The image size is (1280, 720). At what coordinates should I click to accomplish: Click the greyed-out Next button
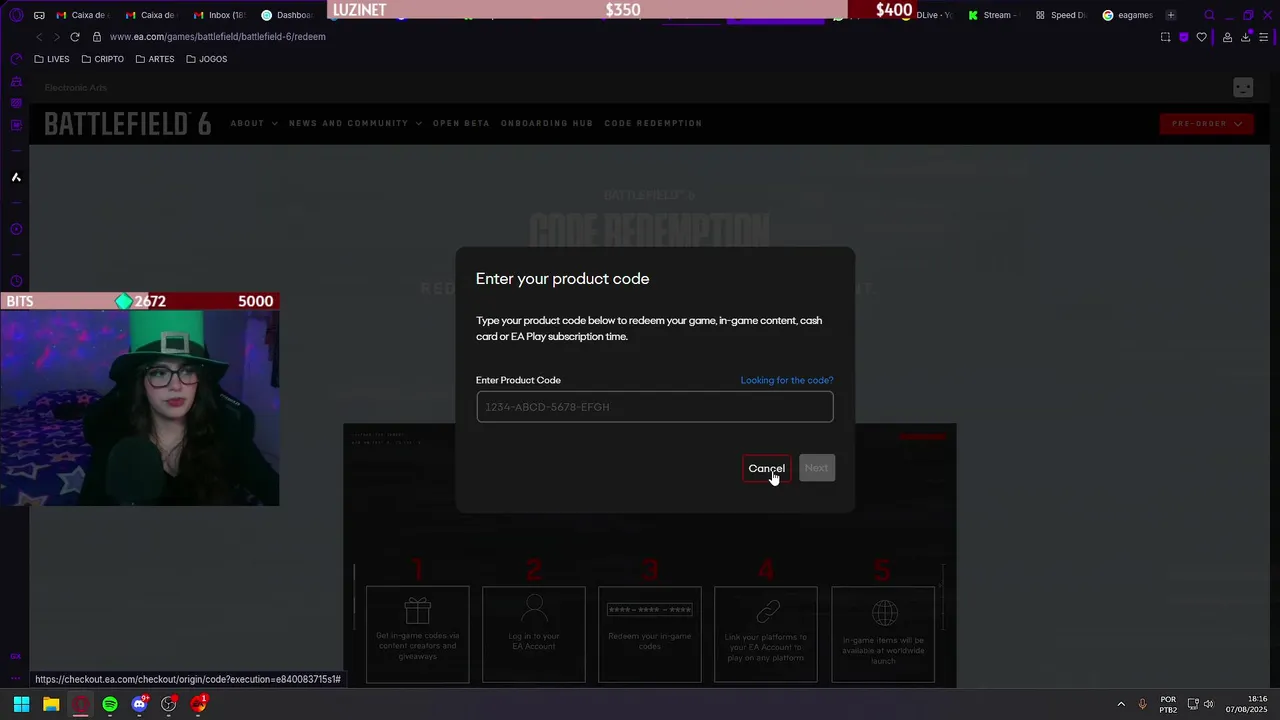tap(816, 468)
